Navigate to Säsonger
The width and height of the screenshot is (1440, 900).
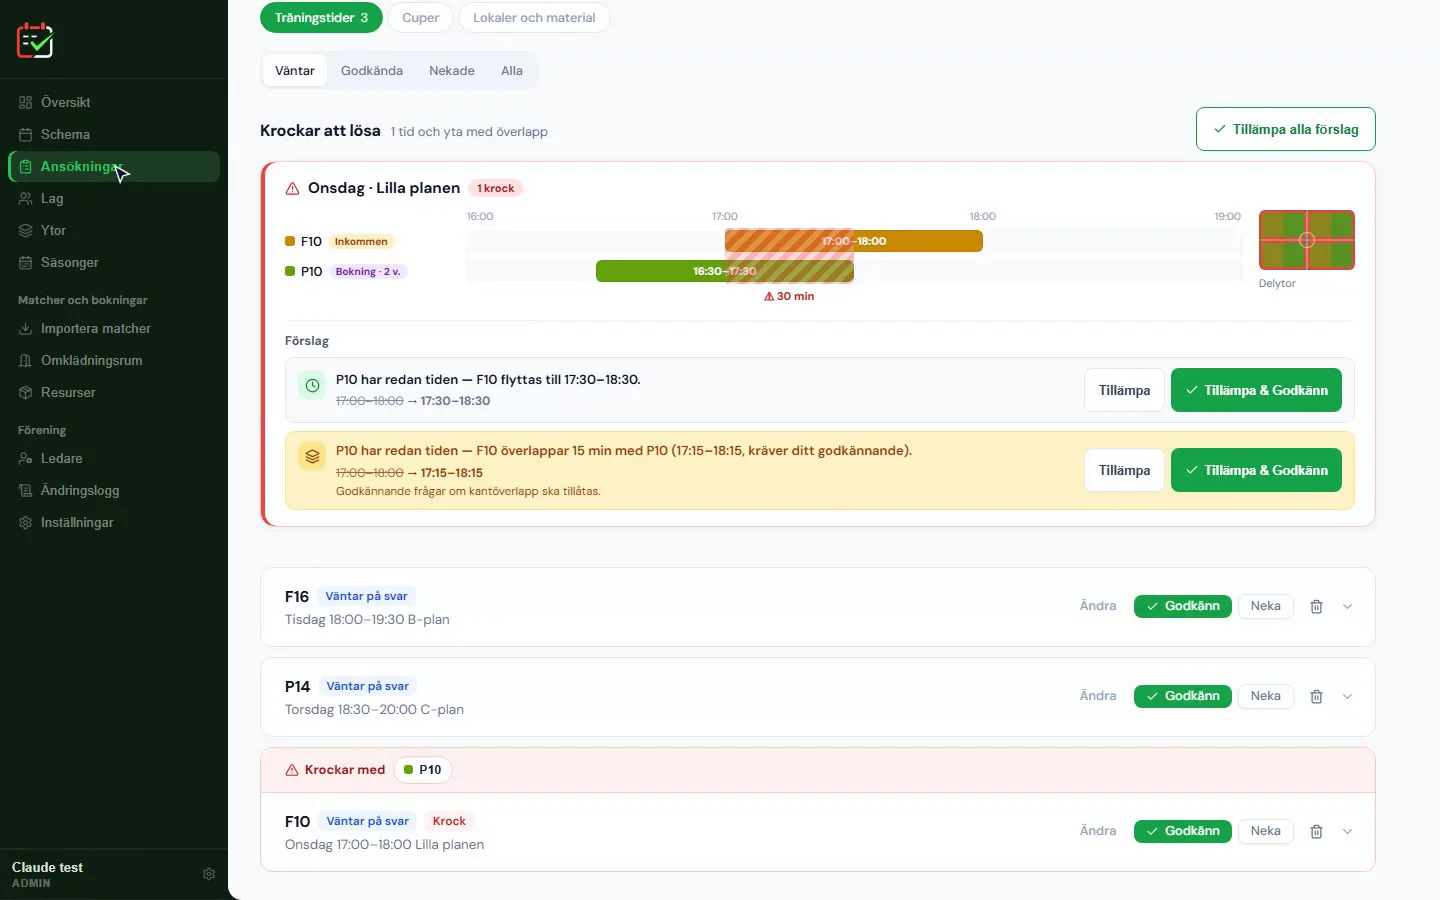tap(114, 262)
